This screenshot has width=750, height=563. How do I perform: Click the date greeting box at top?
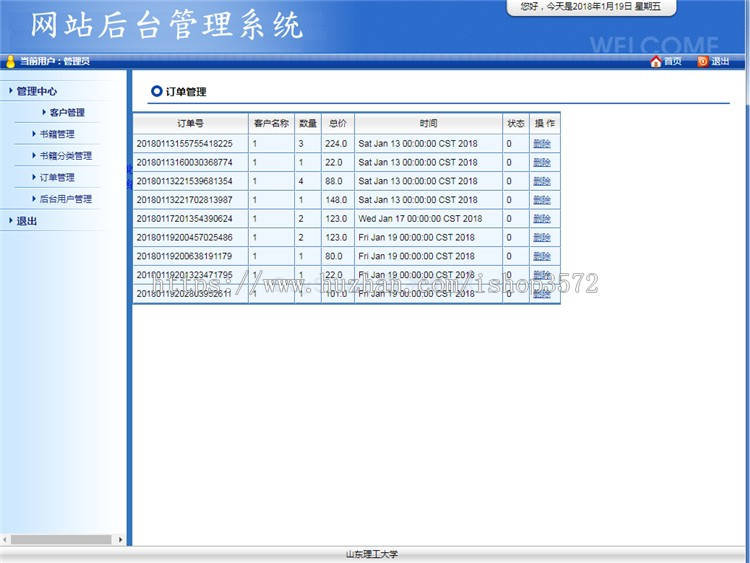[591, 7]
